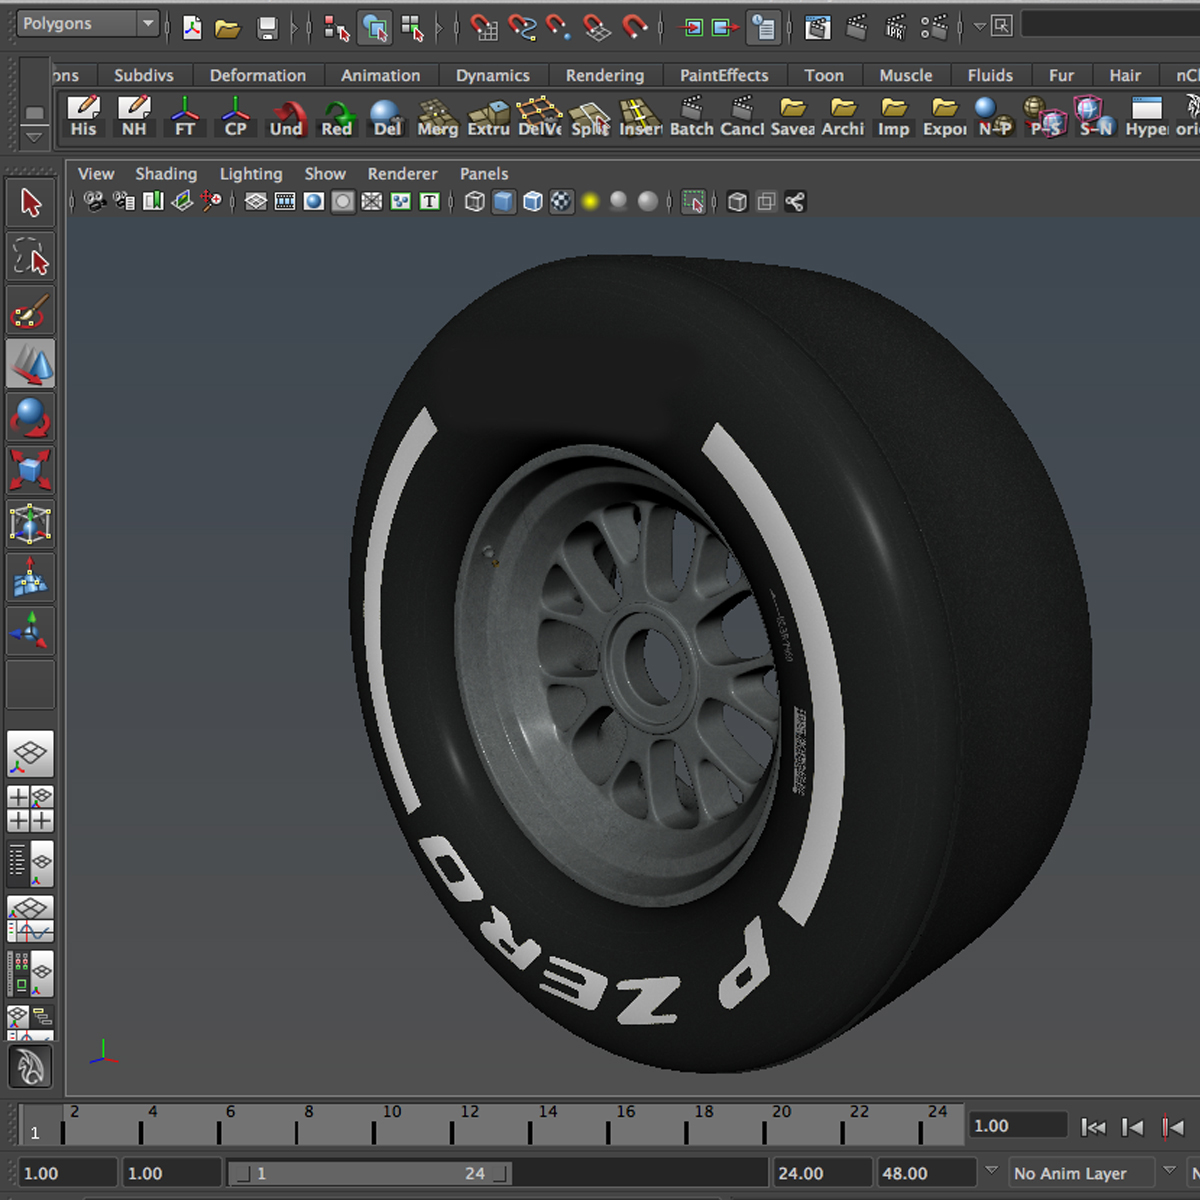
Task: Toggle snap to curves magnet
Action: (522, 28)
